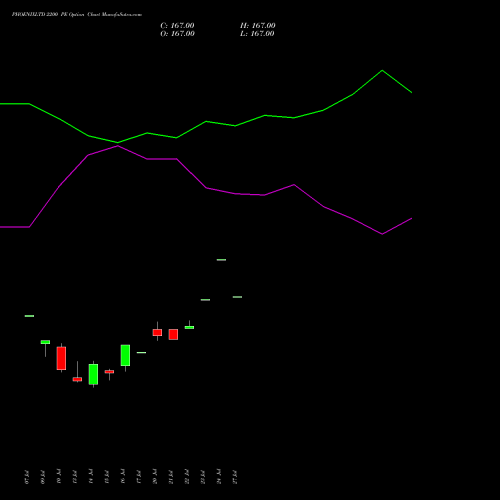The image size is (500, 500).
Task: Click the peak of the green line
Action: 382,71
